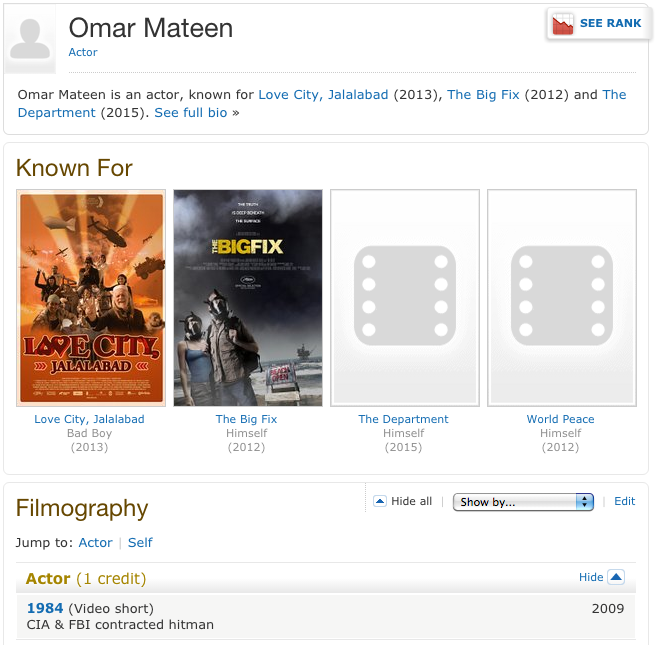Hide the Actor credits section
The image size is (656, 645).
pyautogui.click(x=591, y=577)
